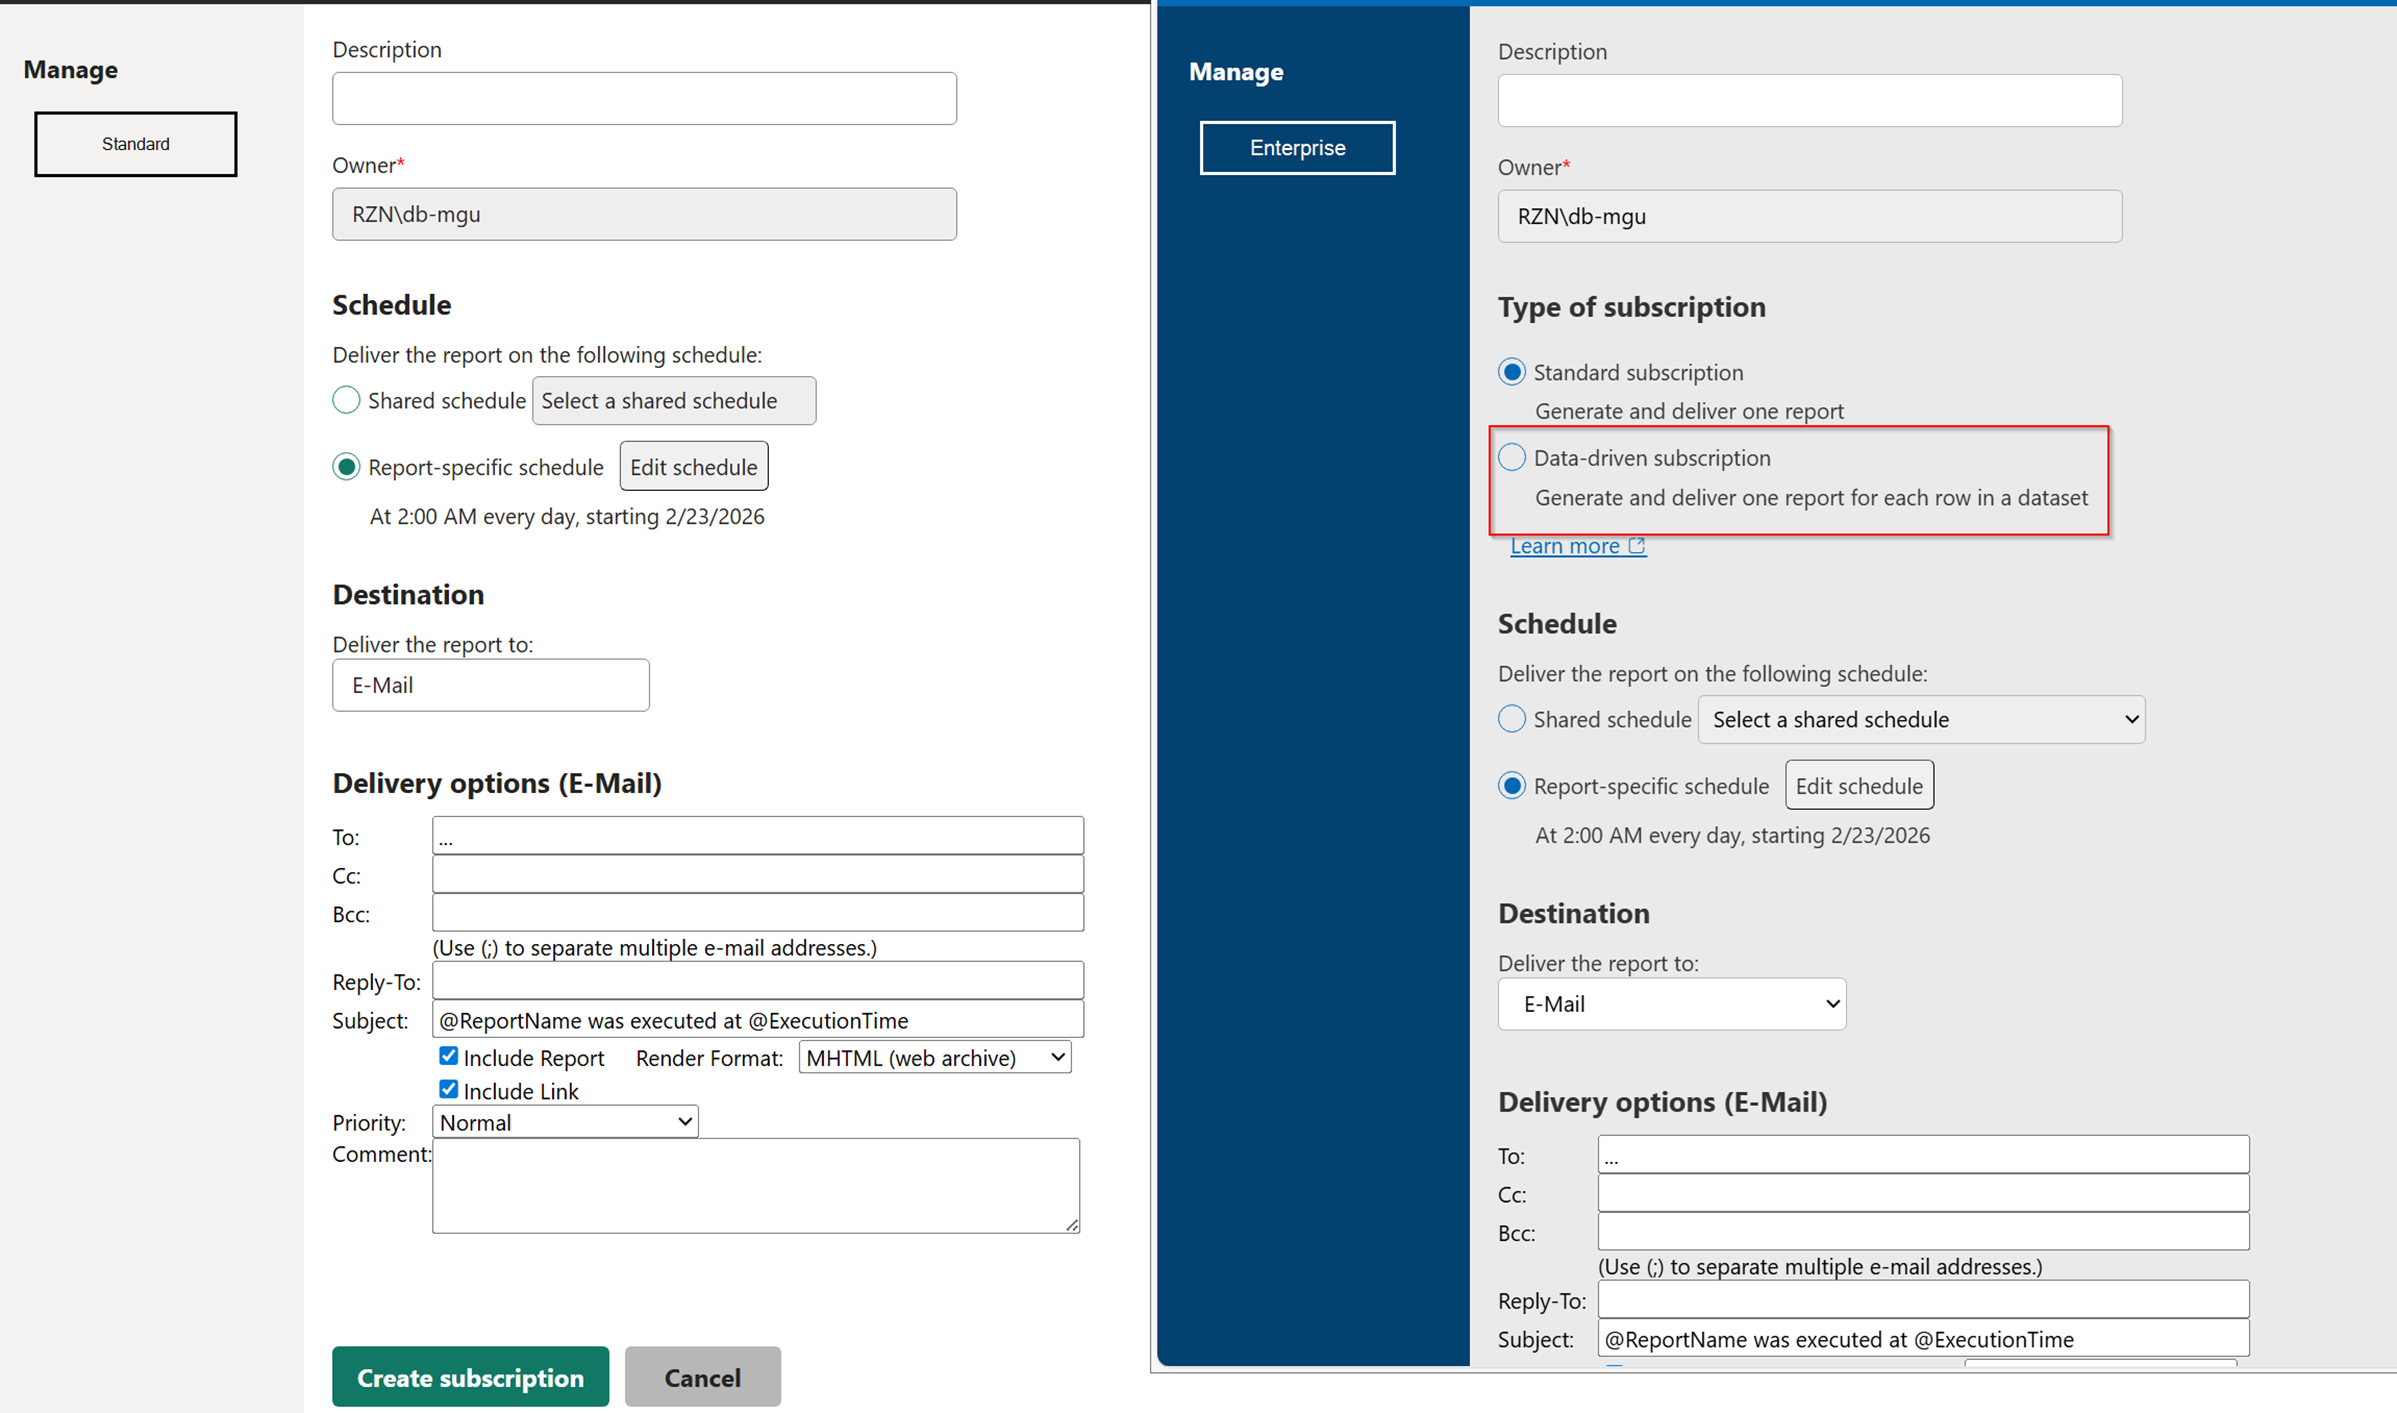Viewport: 2397px width, 1413px height.
Task: Click the Comment text area
Action: pyautogui.click(x=755, y=1185)
